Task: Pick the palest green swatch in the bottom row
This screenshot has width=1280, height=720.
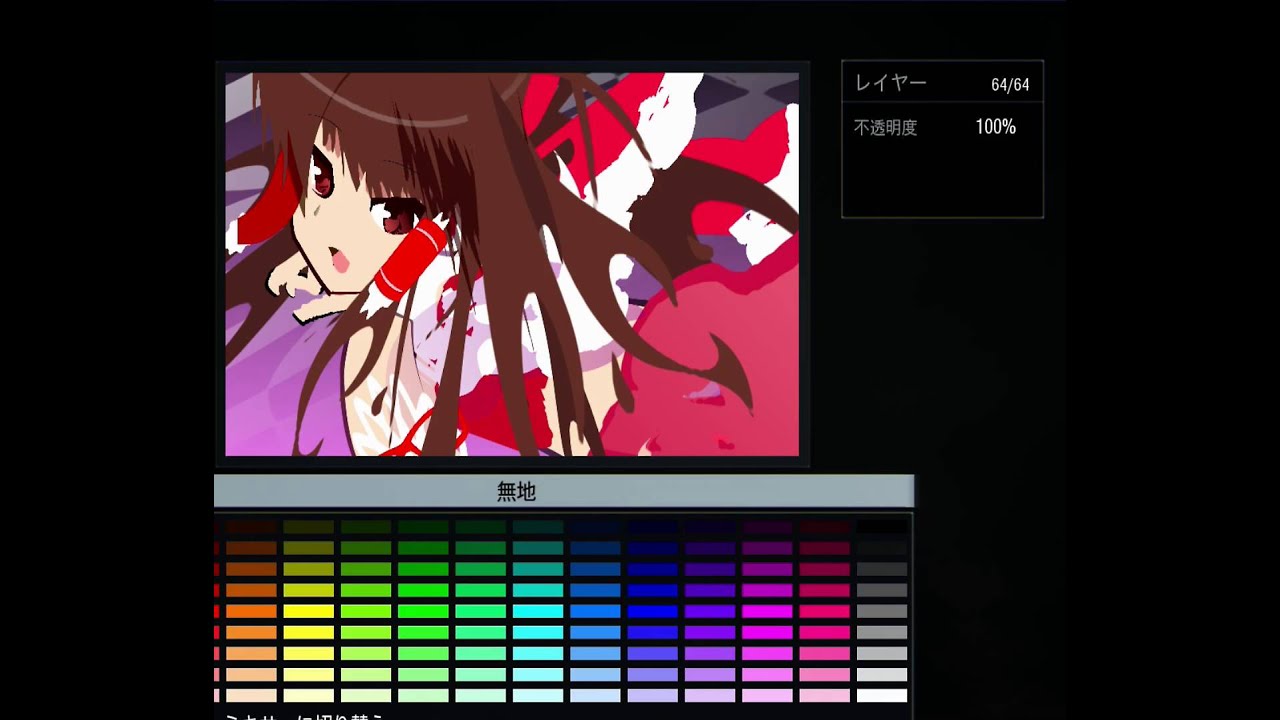Action: pyautogui.click(x=423, y=695)
